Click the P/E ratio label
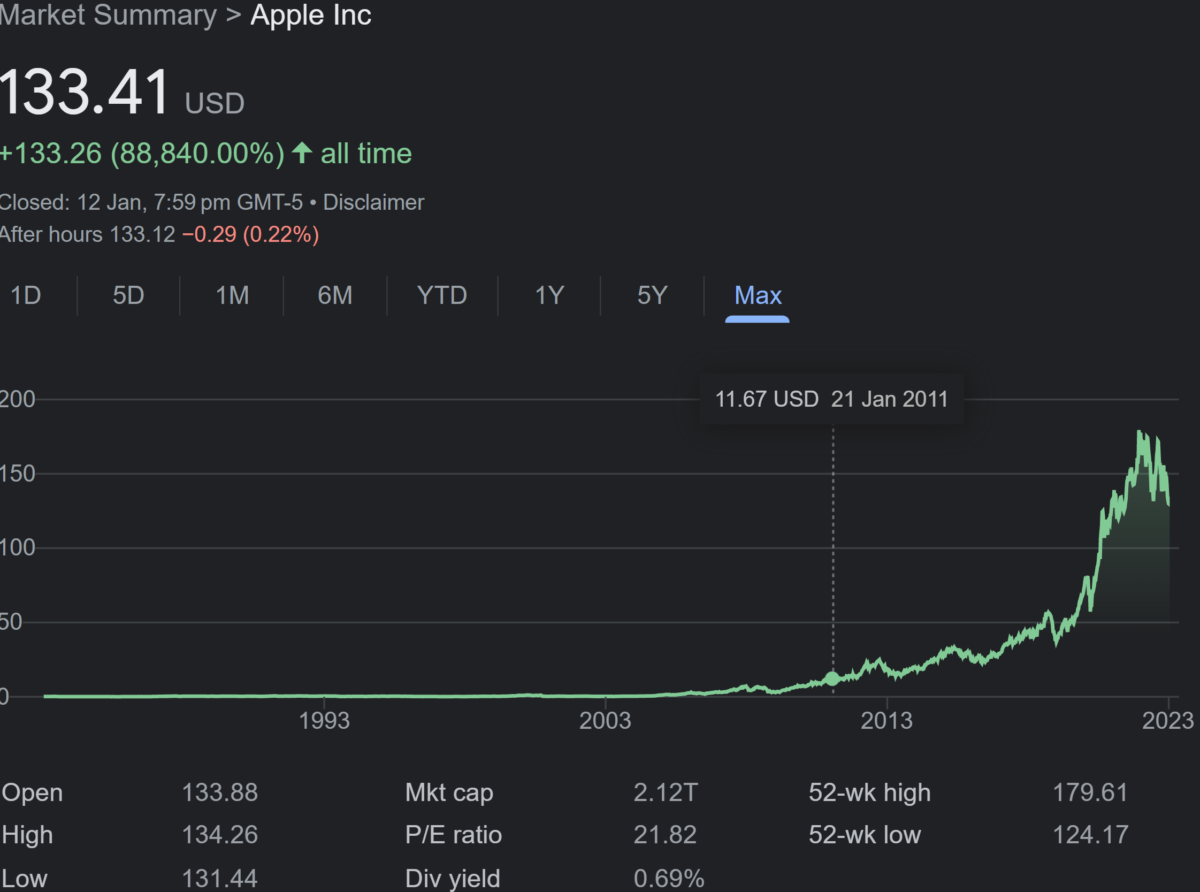Image resolution: width=1200 pixels, height=892 pixels. pyautogui.click(x=454, y=835)
